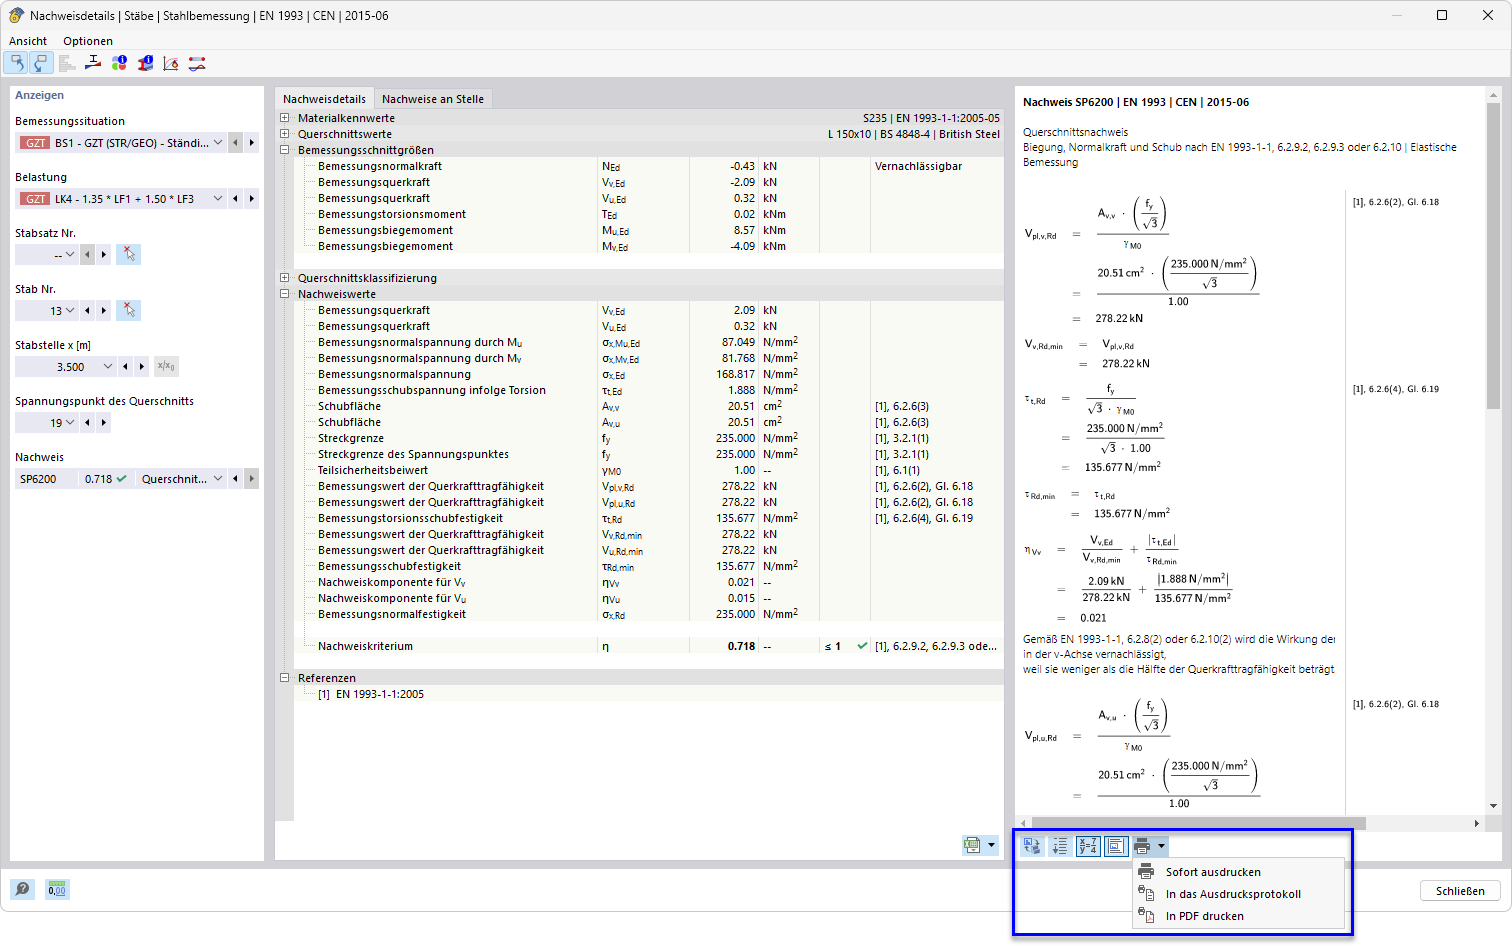Collapse the Nachweiswerte section
Image resolution: width=1512 pixels, height=946 pixels.
[x=285, y=294]
